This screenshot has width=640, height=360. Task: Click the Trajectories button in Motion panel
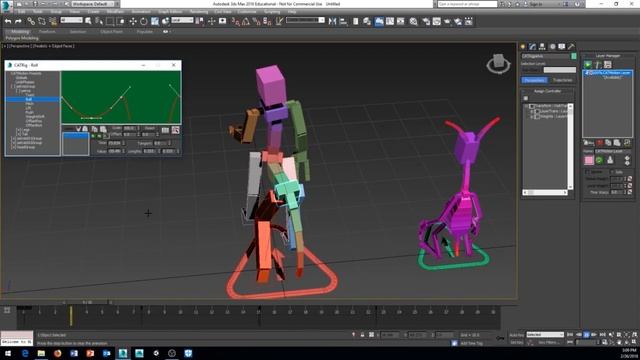click(x=562, y=80)
